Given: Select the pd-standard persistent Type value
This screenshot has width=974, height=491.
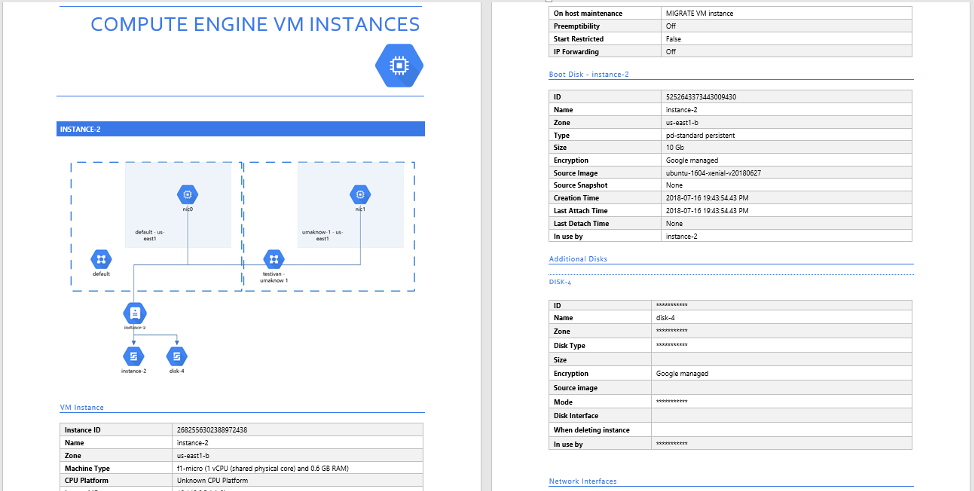Looking at the screenshot, I should click(700, 135).
